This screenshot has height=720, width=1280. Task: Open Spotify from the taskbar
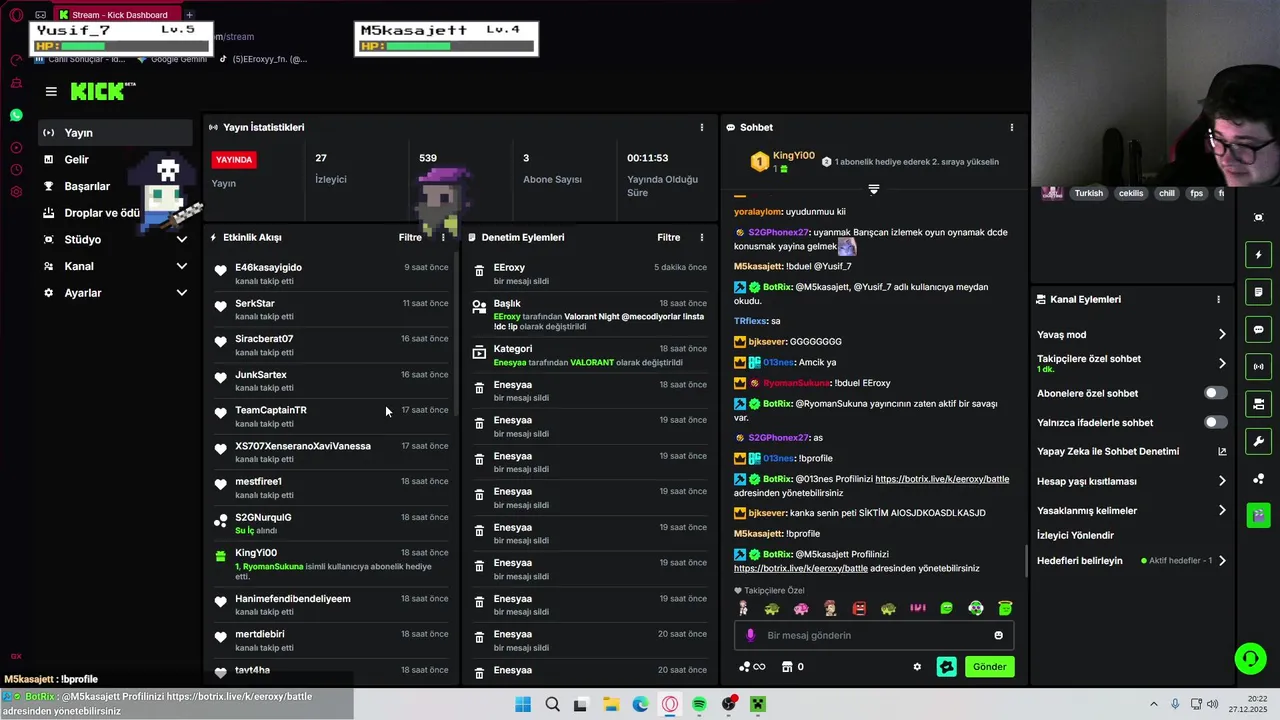[699, 704]
